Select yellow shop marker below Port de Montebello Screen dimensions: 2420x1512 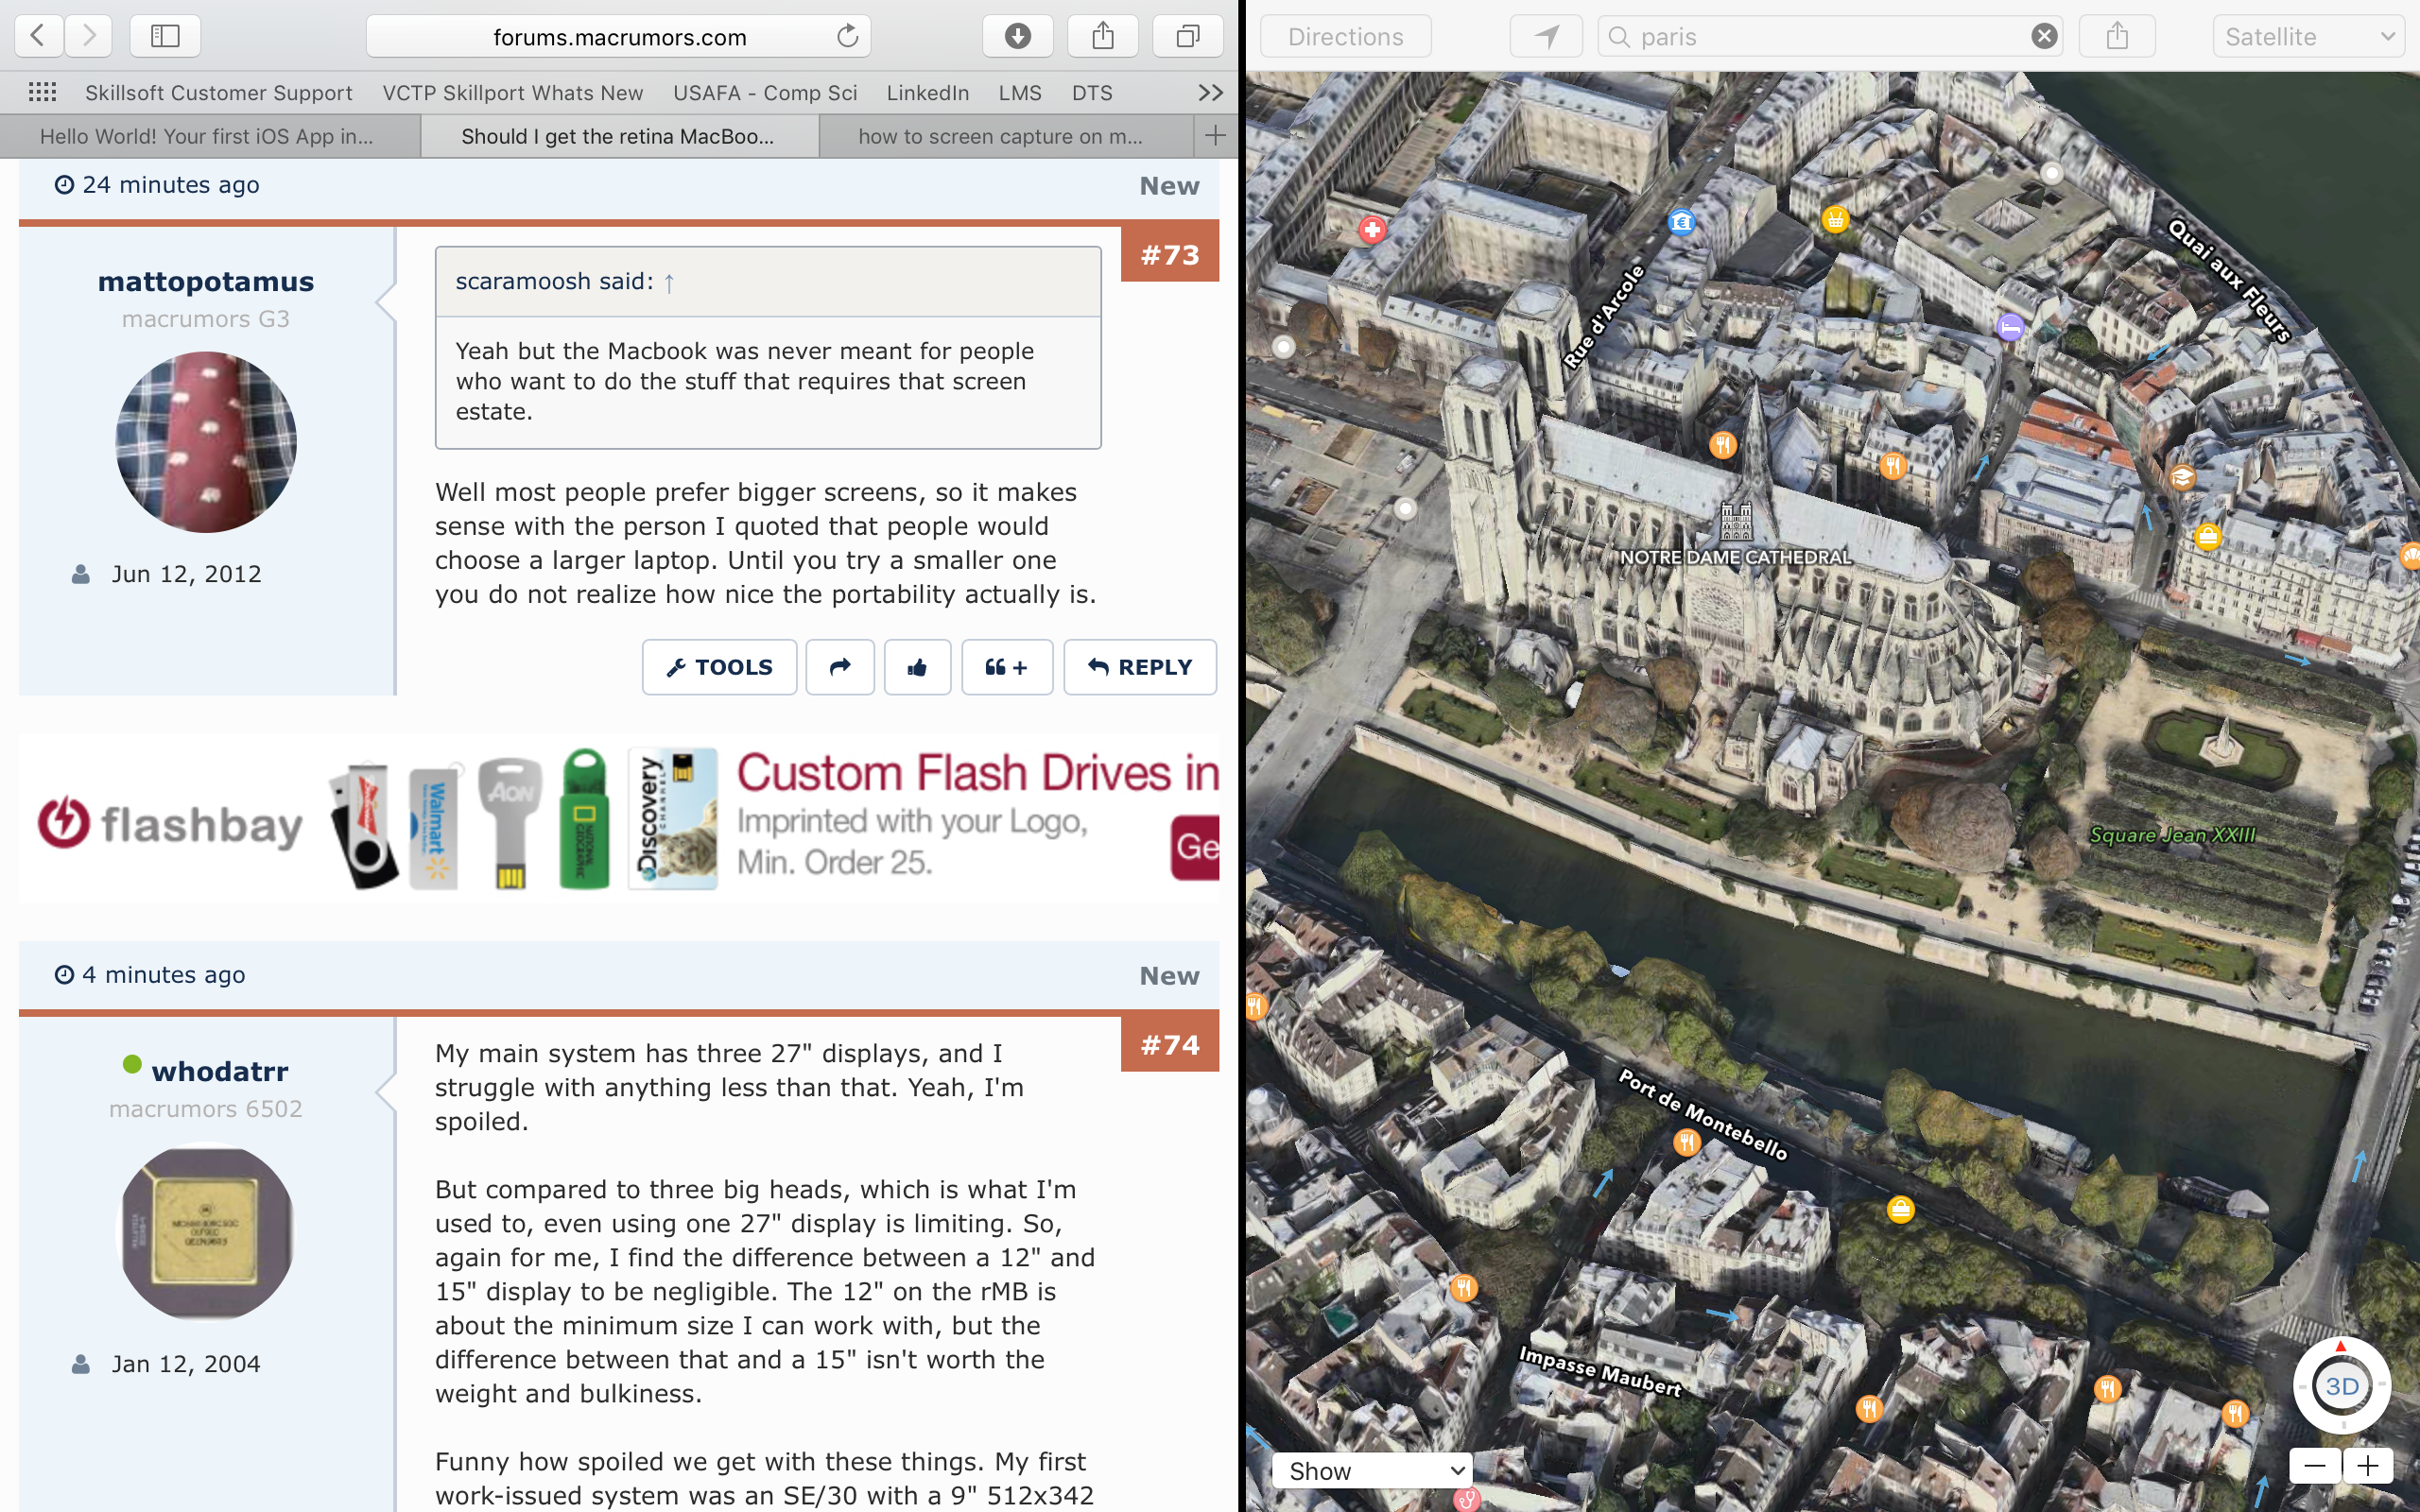(1900, 1210)
